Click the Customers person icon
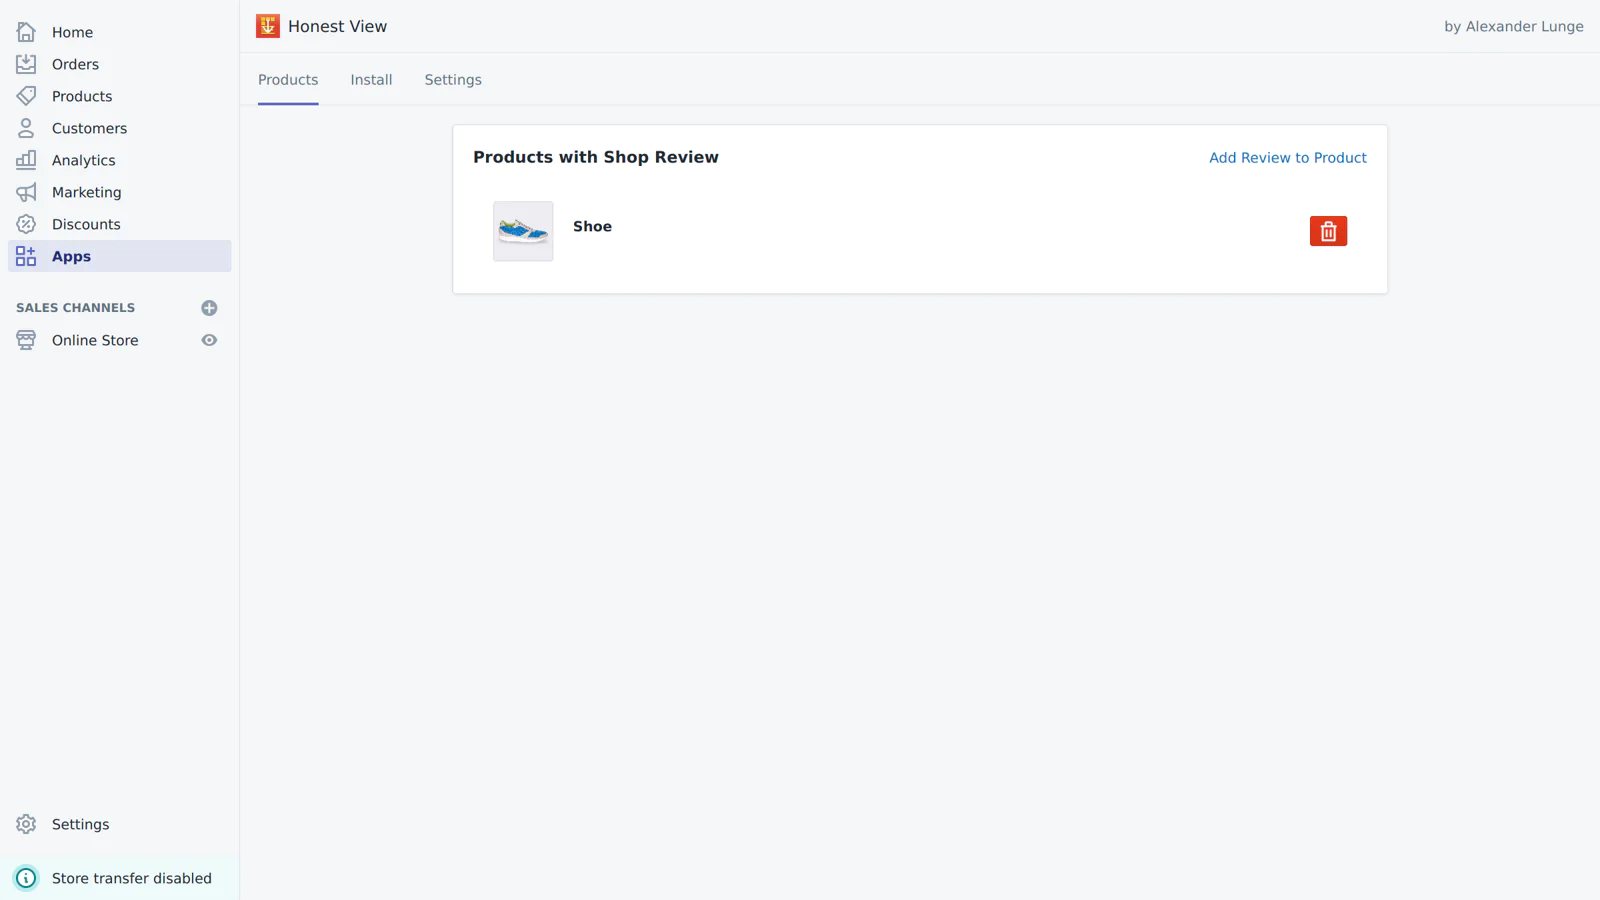This screenshot has width=1600, height=900. [26, 128]
